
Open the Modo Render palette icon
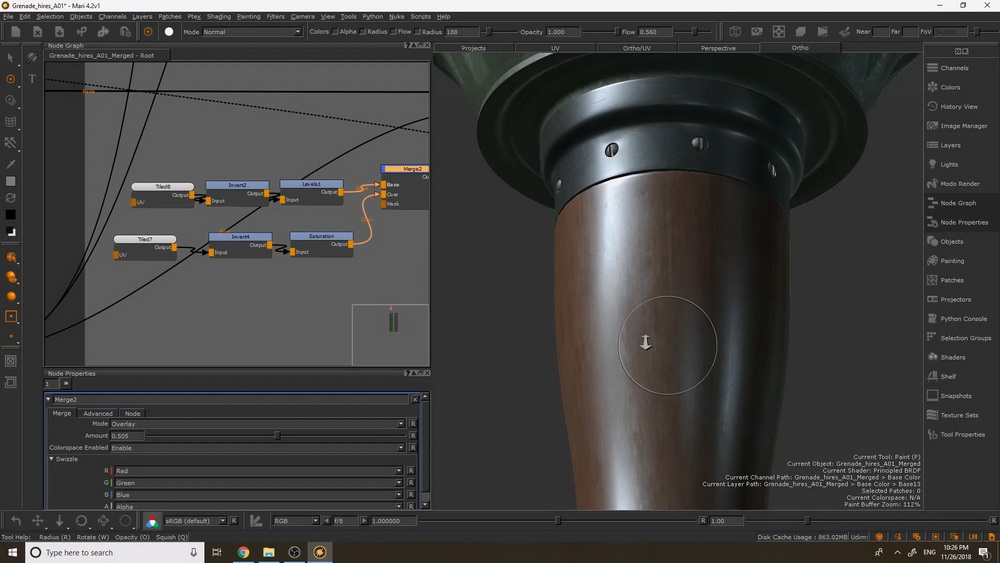pyautogui.click(x=932, y=183)
